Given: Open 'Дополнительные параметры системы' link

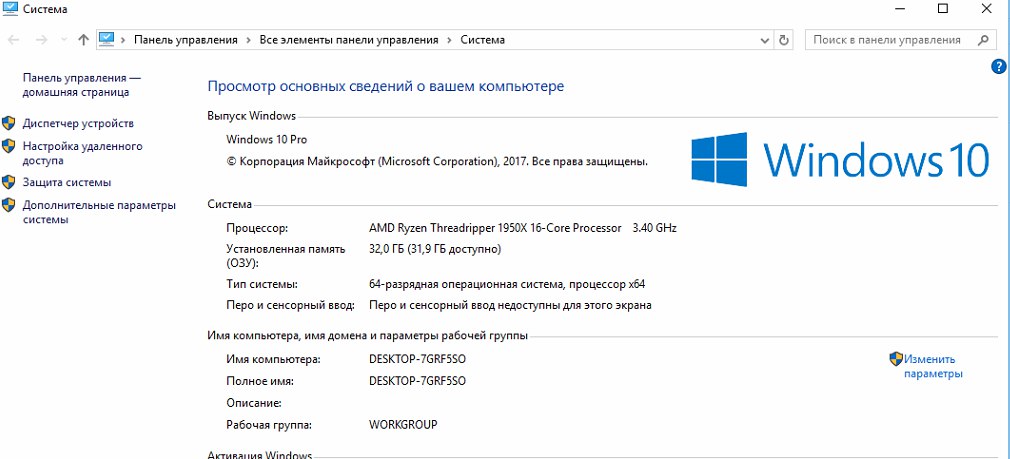Looking at the screenshot, I should 99,212.
